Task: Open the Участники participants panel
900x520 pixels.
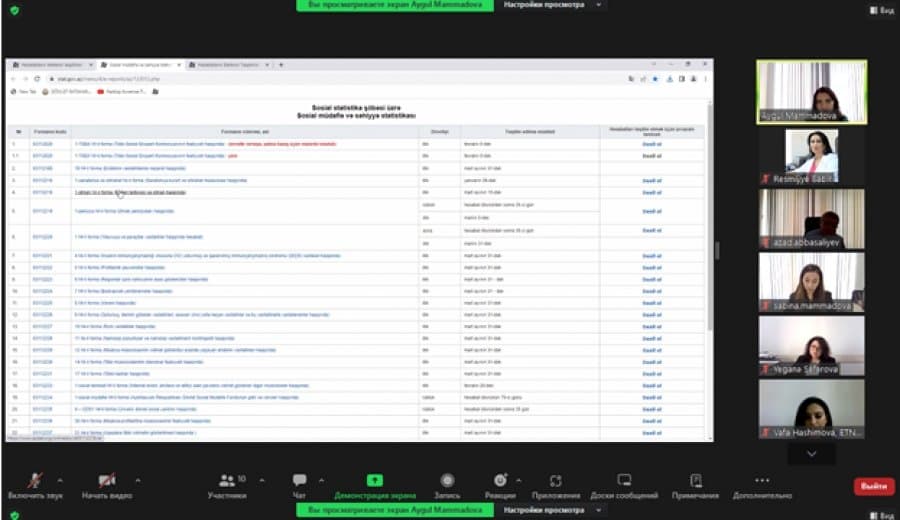Action: click(x=227, y=485)
